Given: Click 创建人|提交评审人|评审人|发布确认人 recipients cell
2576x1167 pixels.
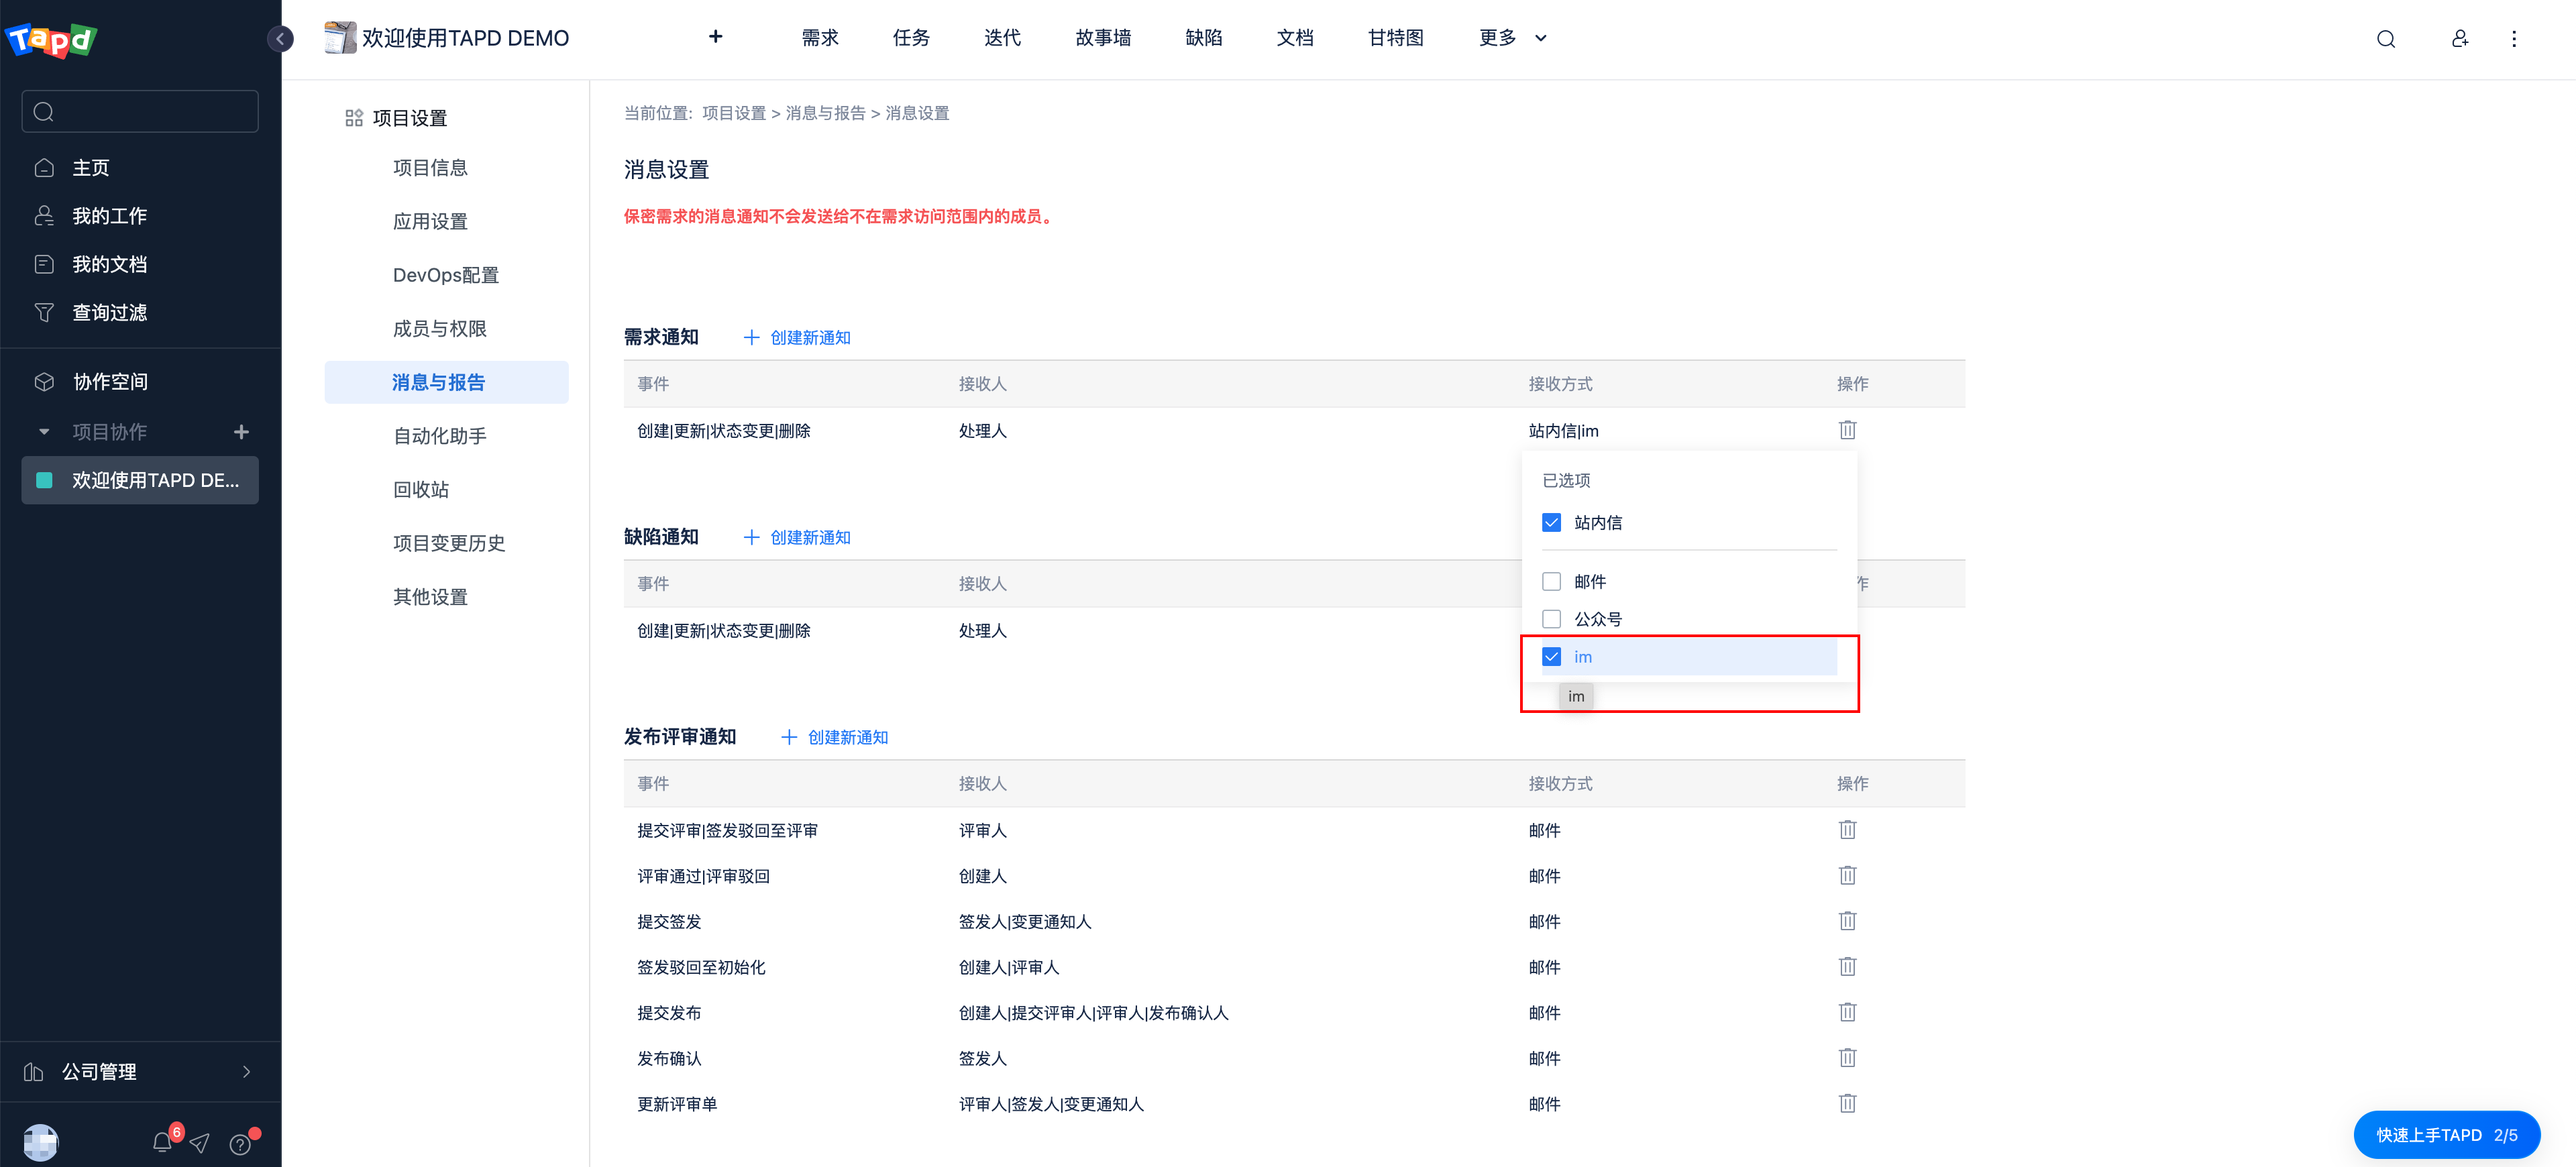Looking at the screenshot, I should [x=1093, y=1013].
